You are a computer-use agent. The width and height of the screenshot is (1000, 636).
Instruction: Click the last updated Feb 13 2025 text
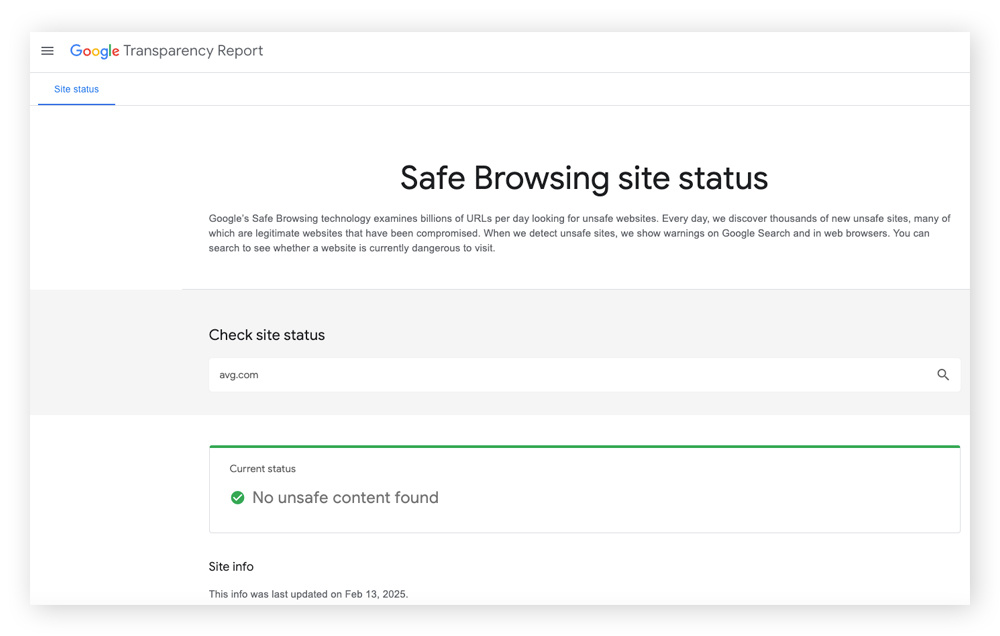click(x=308, y=593)
